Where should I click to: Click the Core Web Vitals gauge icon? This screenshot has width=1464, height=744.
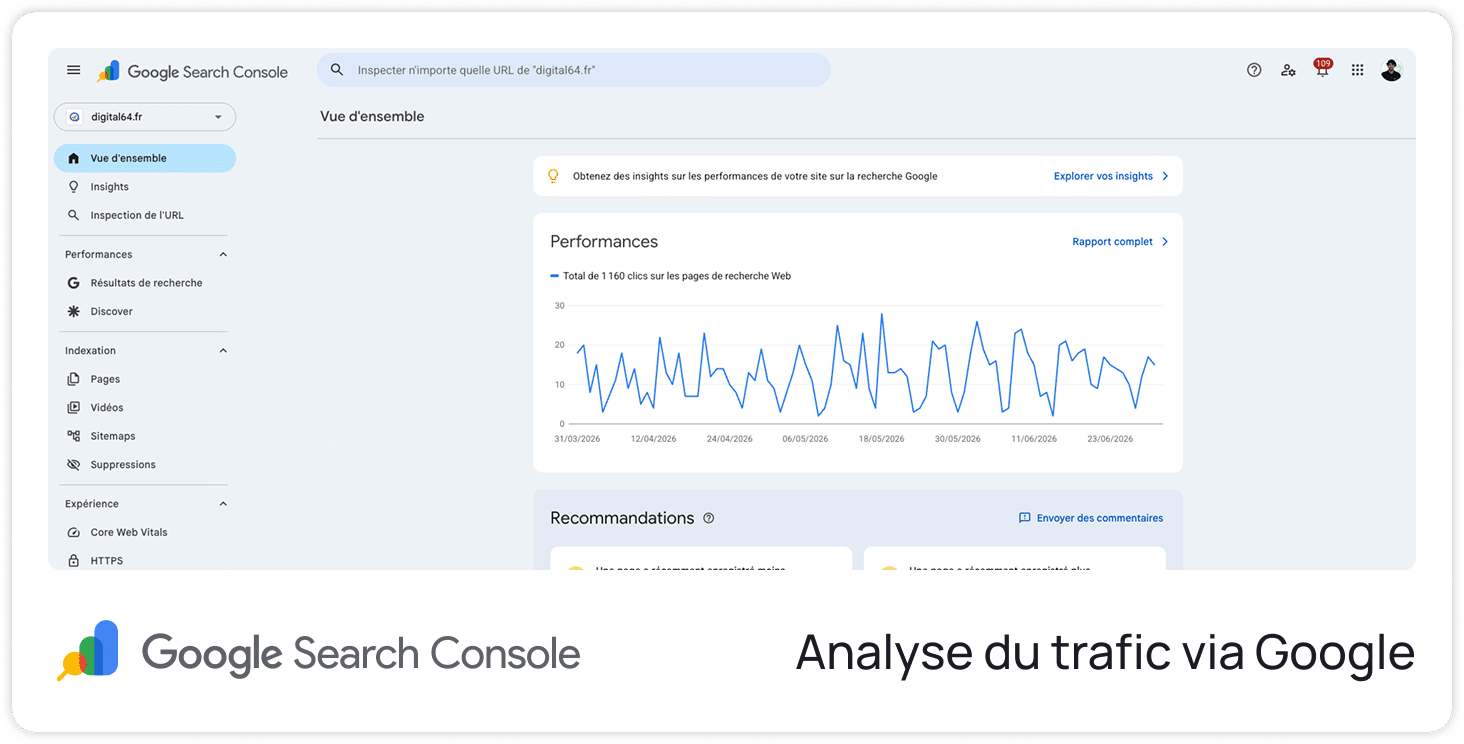click(73, 533)
